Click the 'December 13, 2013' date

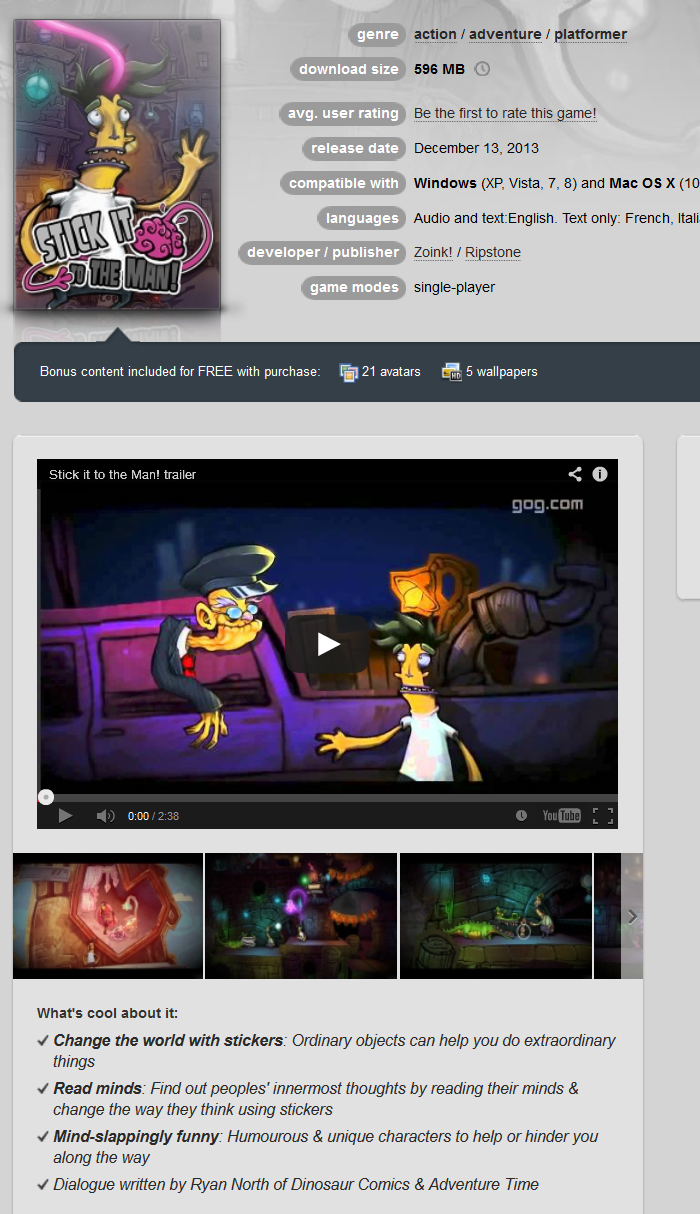point(476,148)
